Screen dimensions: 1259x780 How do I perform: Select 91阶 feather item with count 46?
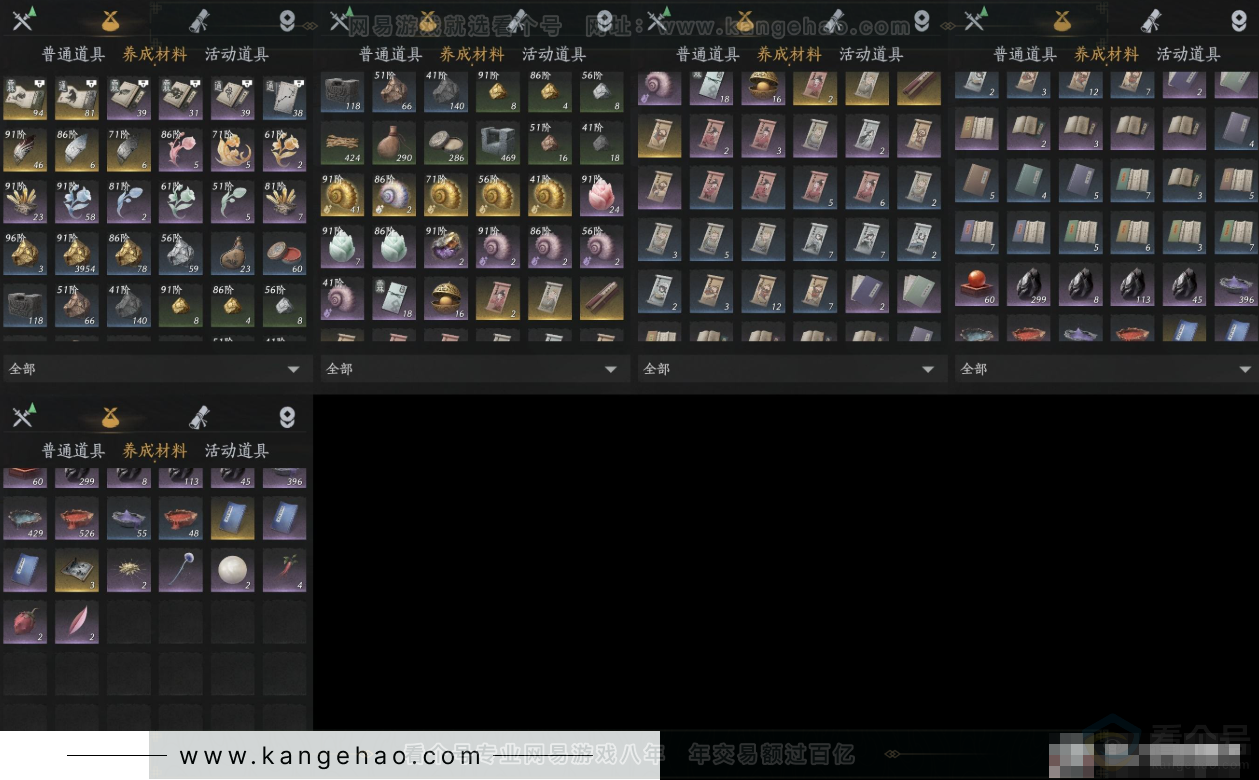coord(25,150)
